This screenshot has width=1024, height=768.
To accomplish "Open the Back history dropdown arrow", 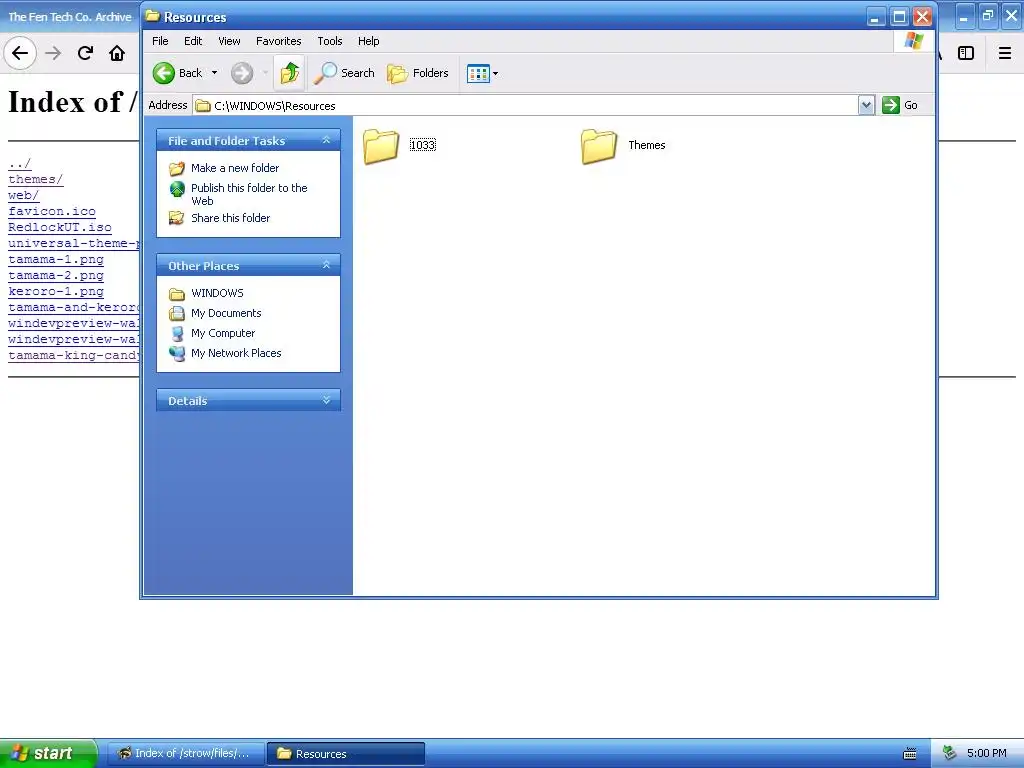I will click(x=214, y=73).
